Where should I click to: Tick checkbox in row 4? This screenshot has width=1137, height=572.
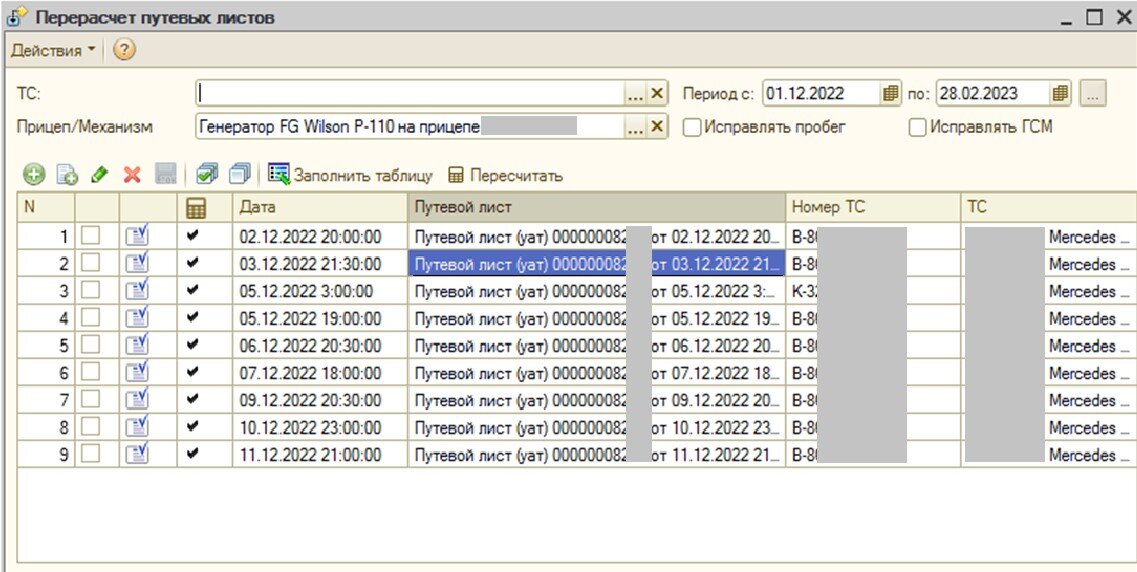point(90,318)
